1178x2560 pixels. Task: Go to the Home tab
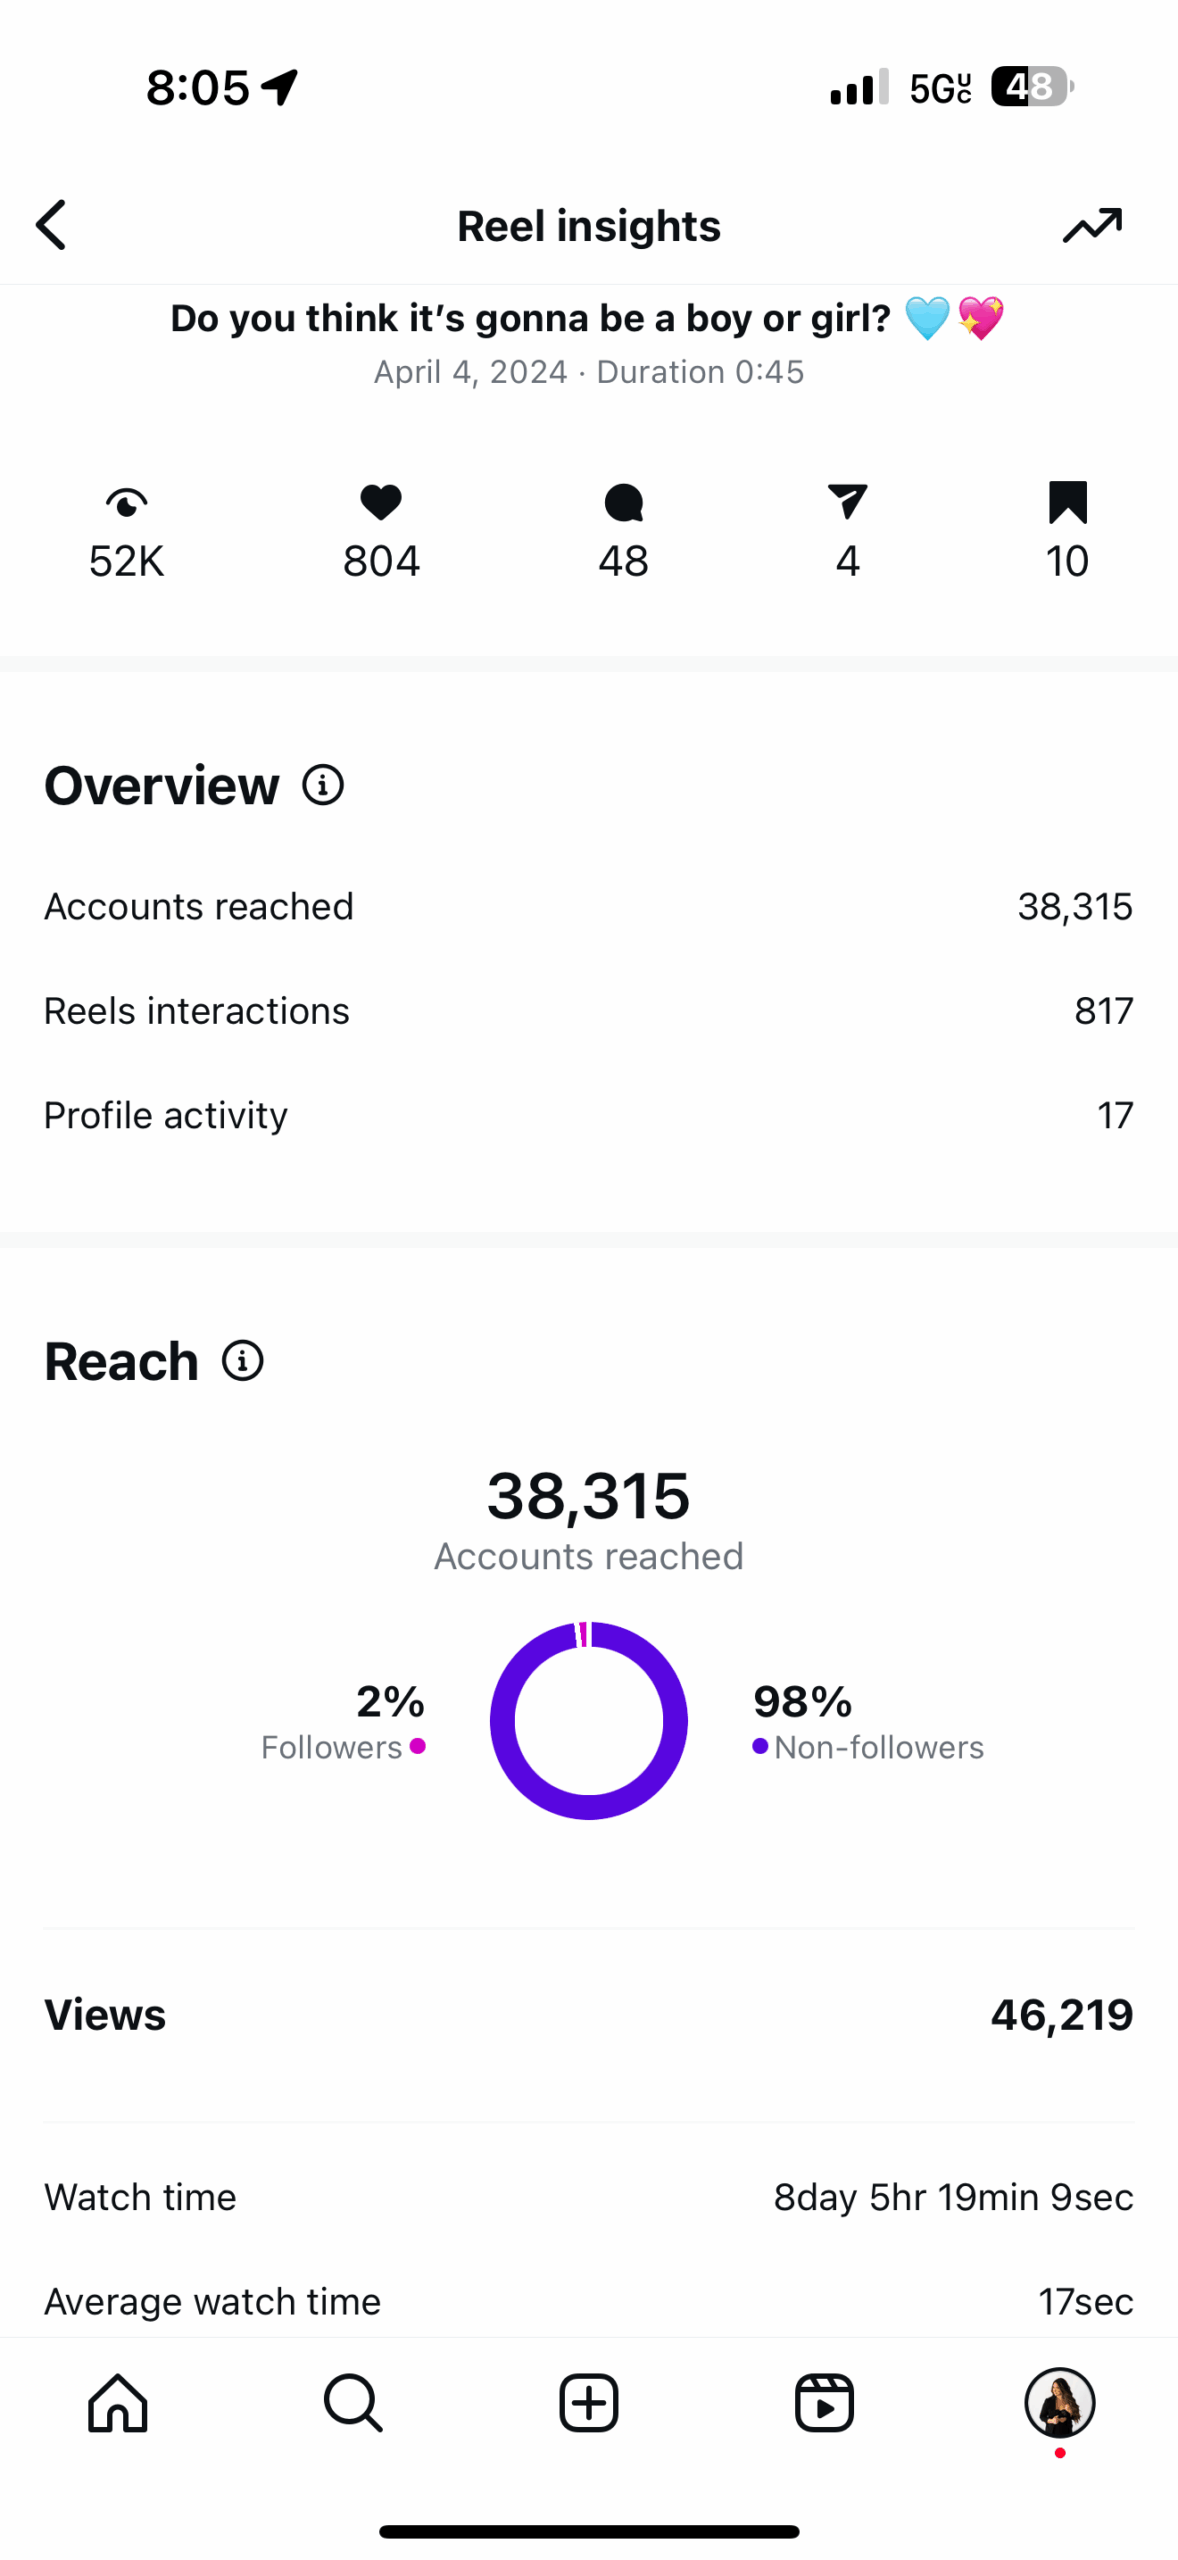pos(118,2403)
